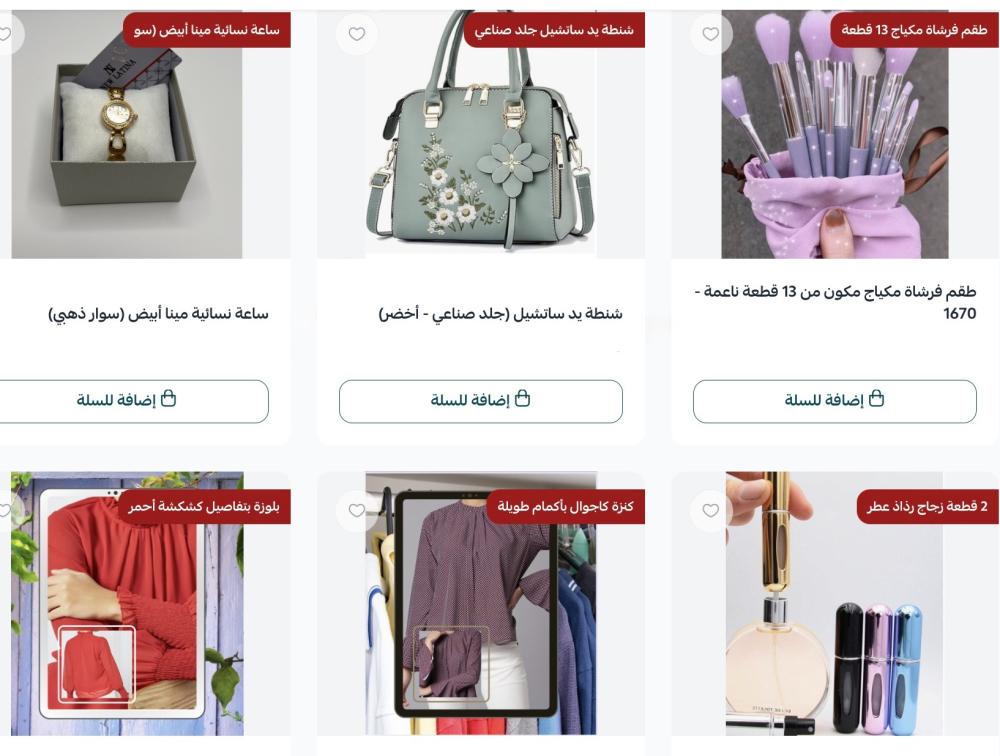Open the red ruffled blouse image
The width and height of the screenshot is (1000, 756).
pos(126,604)
